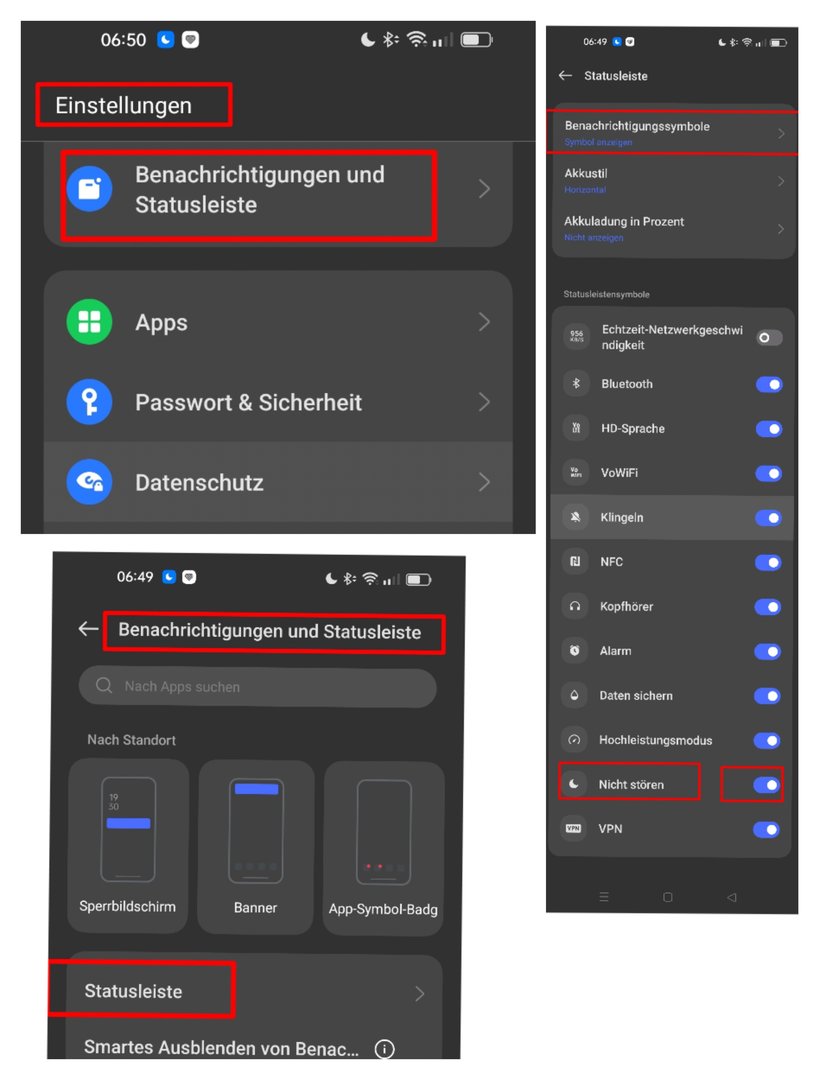Go back from Statusleiste using arrow
The image size is (819, 1080).
pyautogui.click(x=566, y=75)
